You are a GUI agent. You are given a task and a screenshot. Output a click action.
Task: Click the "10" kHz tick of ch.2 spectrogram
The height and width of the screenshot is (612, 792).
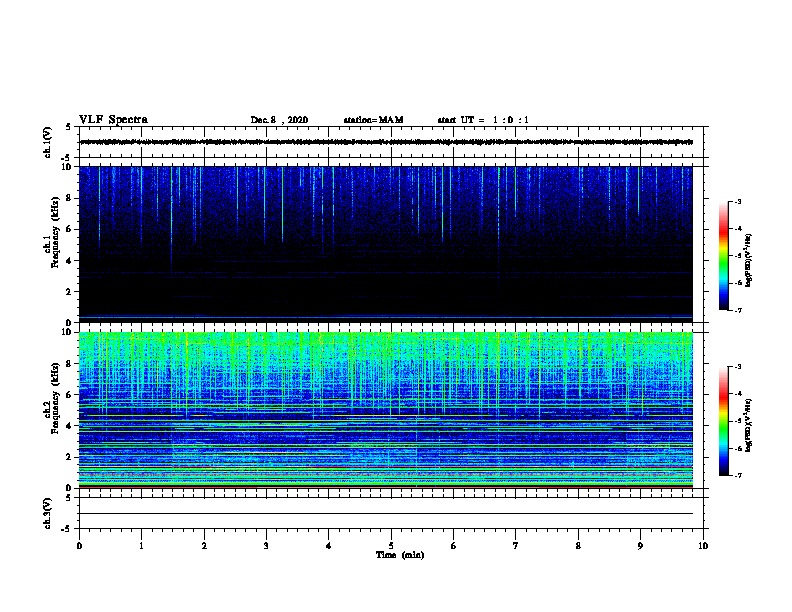pos(67,332)
